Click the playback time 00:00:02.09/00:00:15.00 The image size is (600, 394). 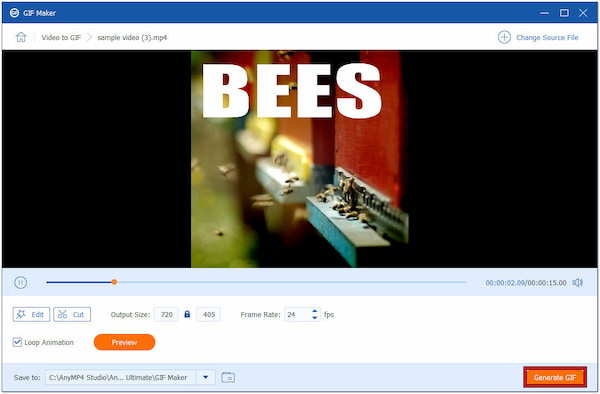(x=526, y=283)
